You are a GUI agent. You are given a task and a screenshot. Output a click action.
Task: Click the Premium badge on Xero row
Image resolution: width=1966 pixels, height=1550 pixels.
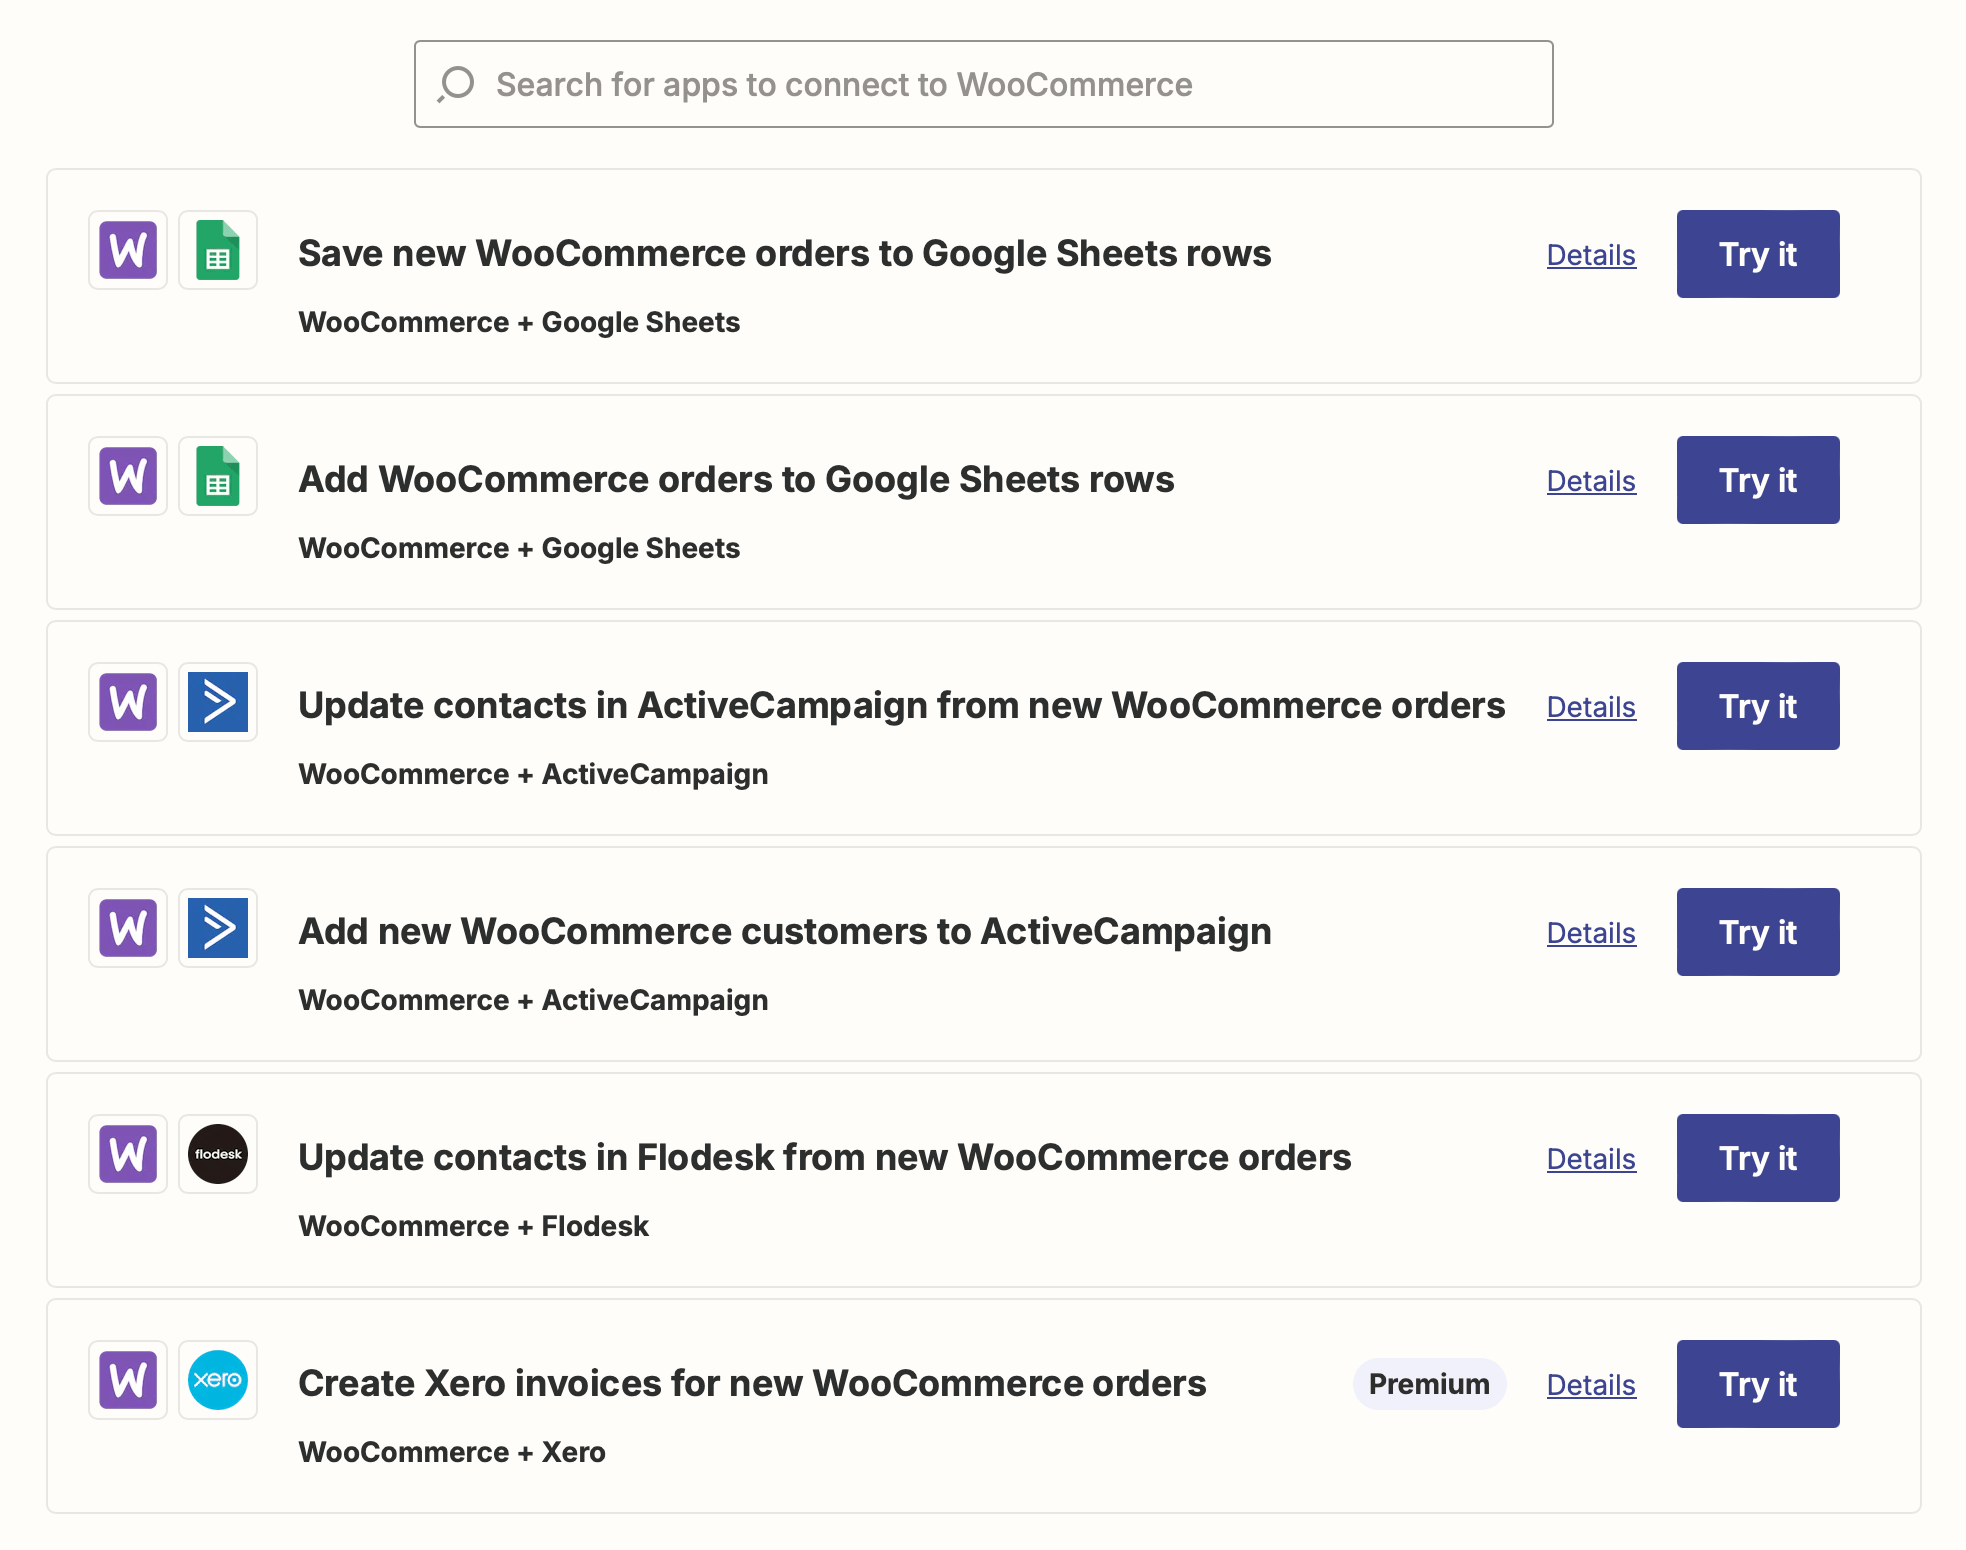pyautogui.click(x=1428, y=1384)
